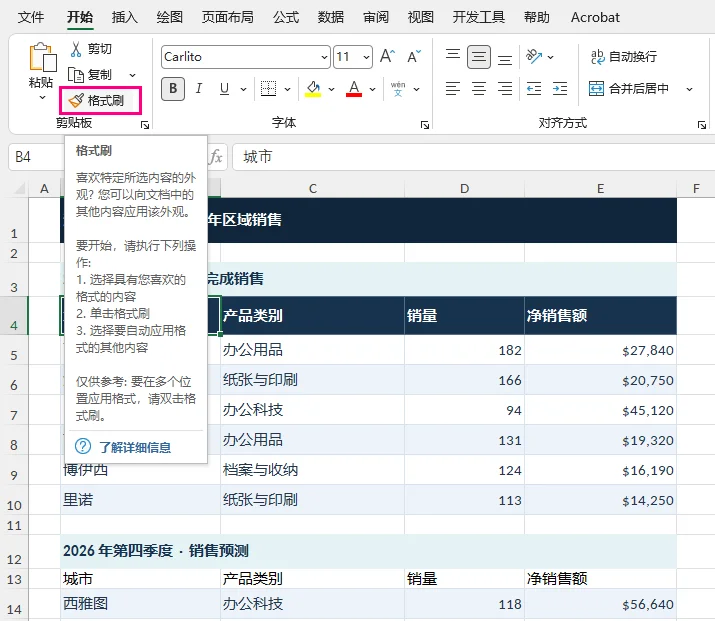This screenshot has width=715, height=621.
Task: Open the Paste options dropdown arrow
Action: pos(42,98)
